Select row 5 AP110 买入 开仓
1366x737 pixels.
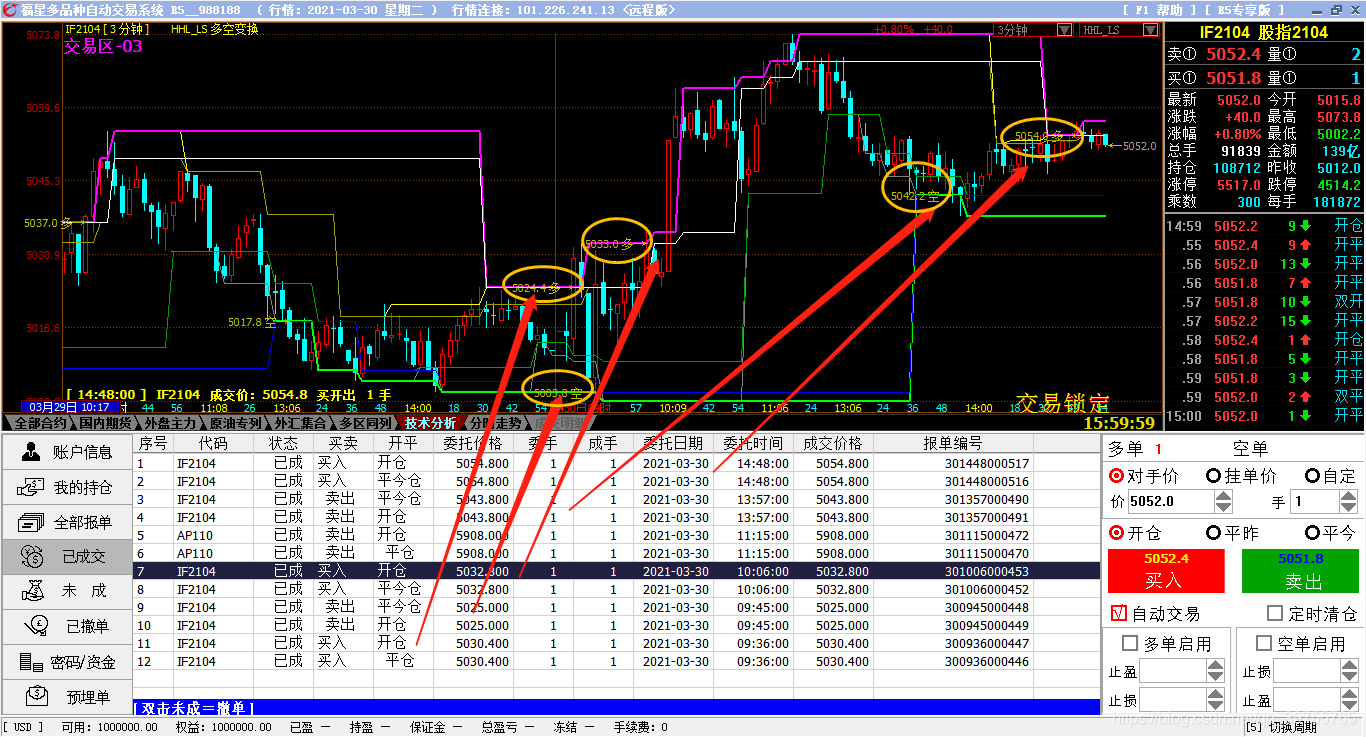[617, 535]
